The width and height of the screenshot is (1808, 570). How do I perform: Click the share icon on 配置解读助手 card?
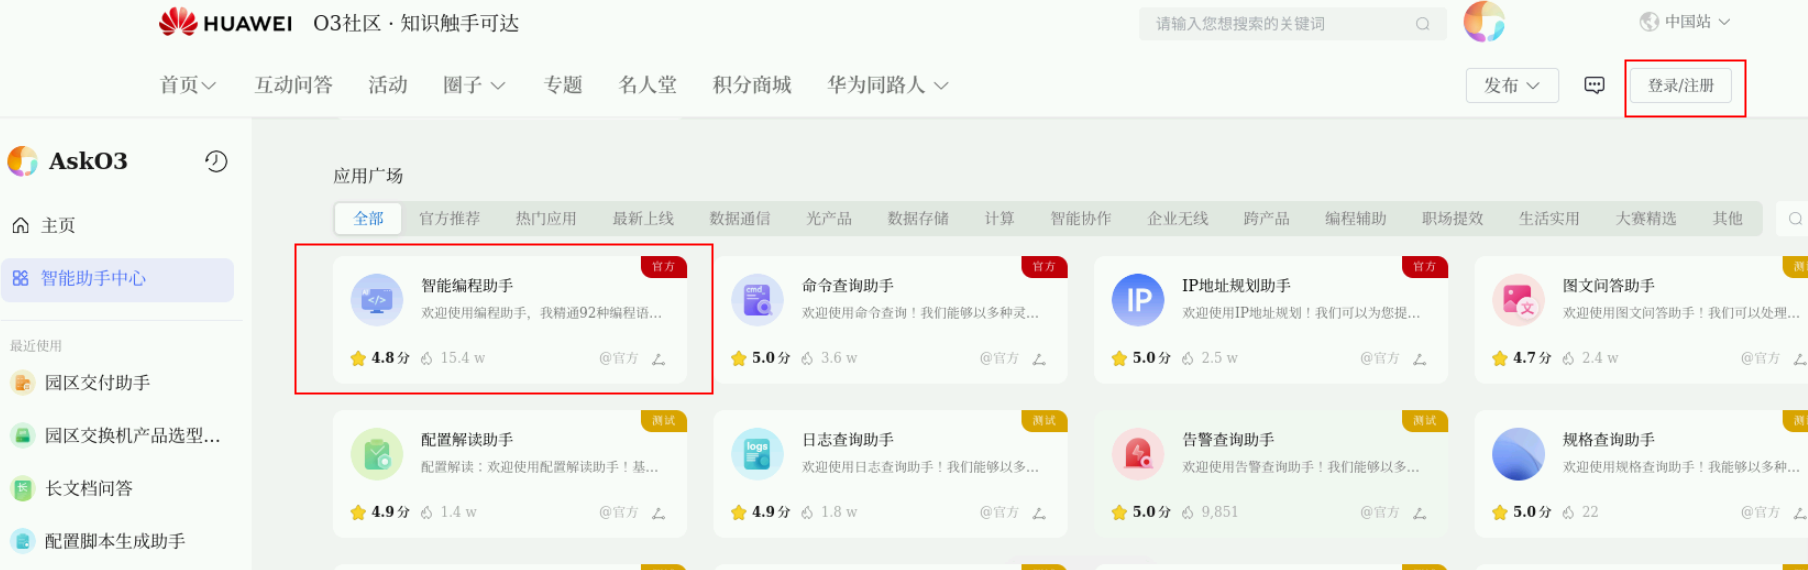658,512
